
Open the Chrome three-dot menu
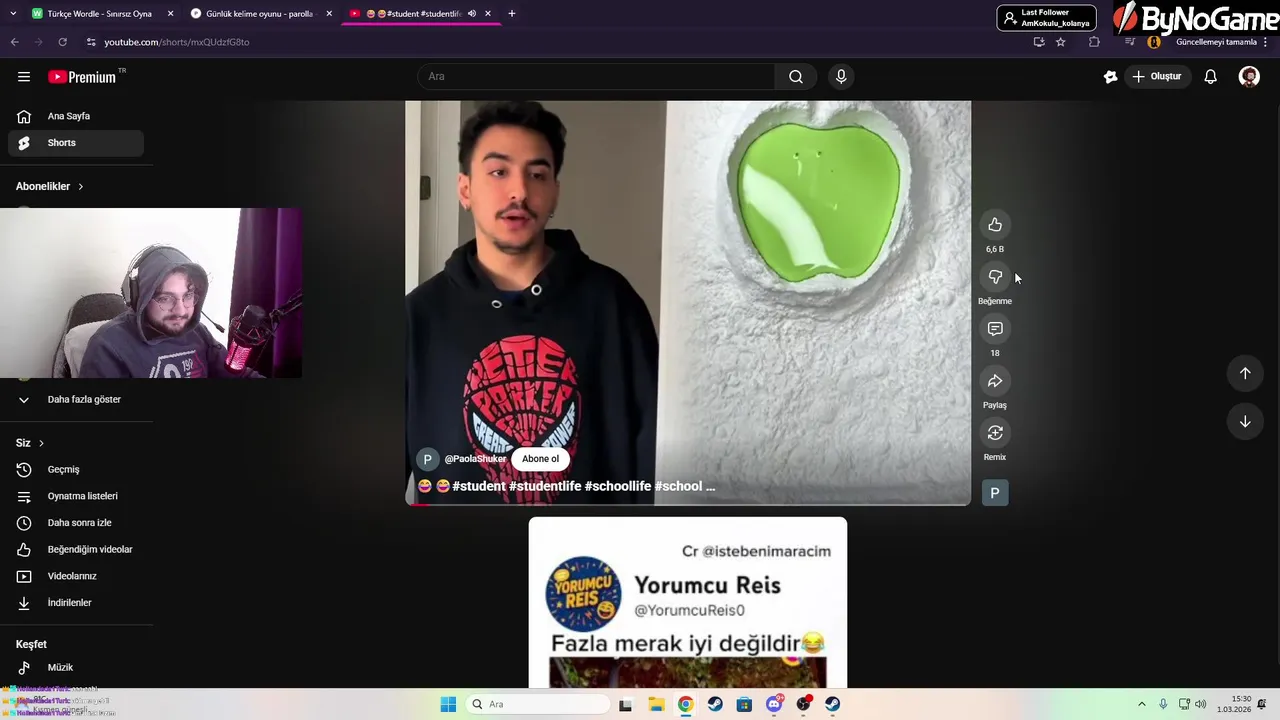tap(1266, 42)
